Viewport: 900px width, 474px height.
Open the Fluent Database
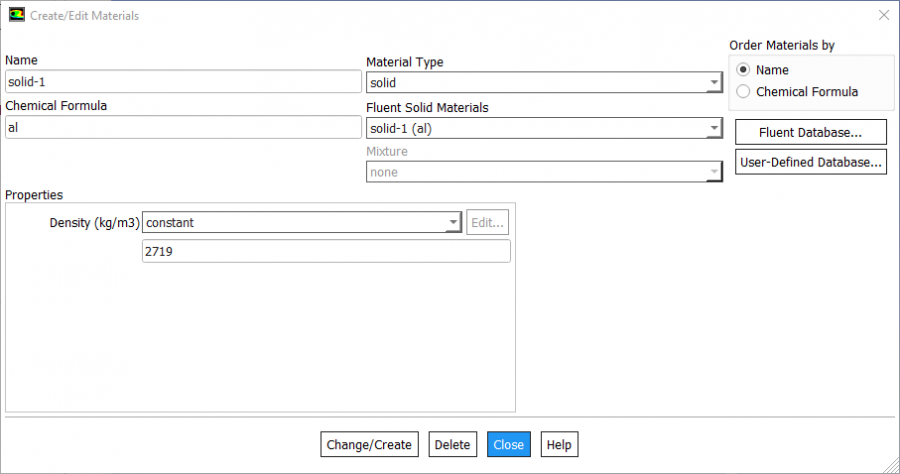tap(810, 132)
